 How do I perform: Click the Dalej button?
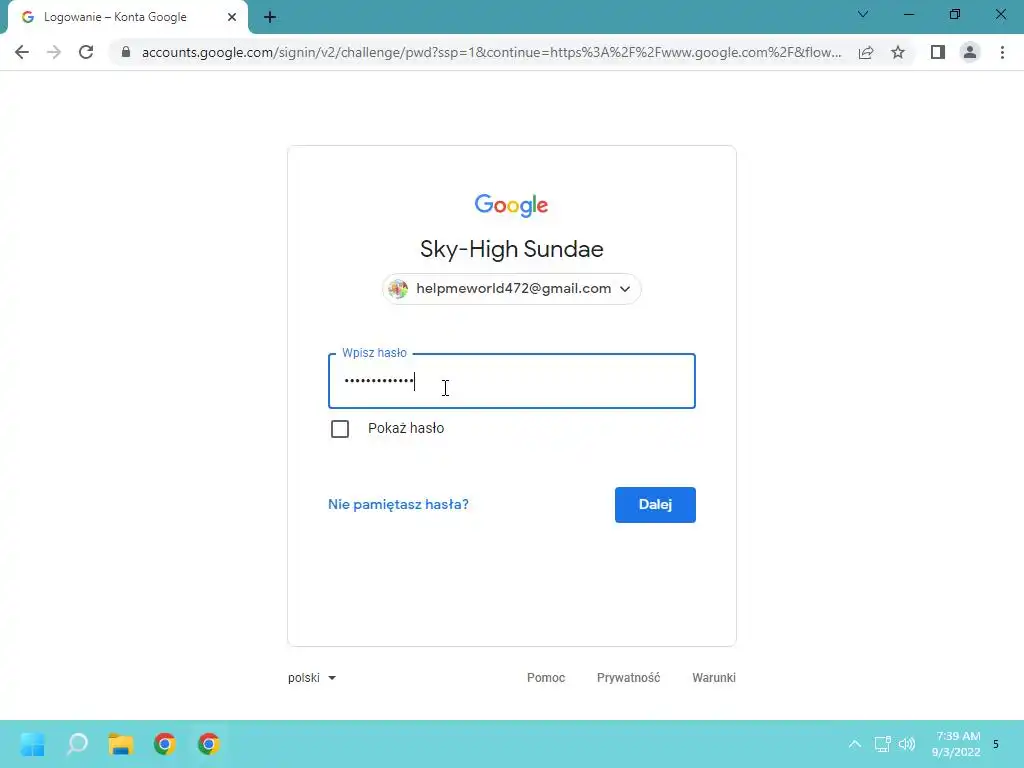point(655,505)
